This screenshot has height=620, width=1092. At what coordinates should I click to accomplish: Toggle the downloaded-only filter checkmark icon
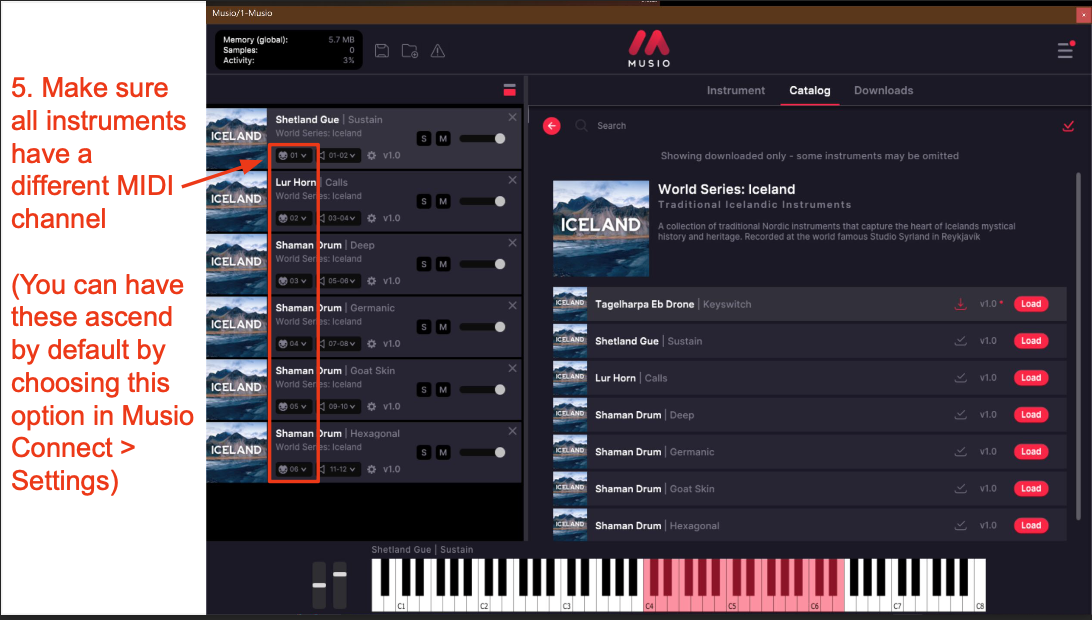click(x=1068, y=126)
